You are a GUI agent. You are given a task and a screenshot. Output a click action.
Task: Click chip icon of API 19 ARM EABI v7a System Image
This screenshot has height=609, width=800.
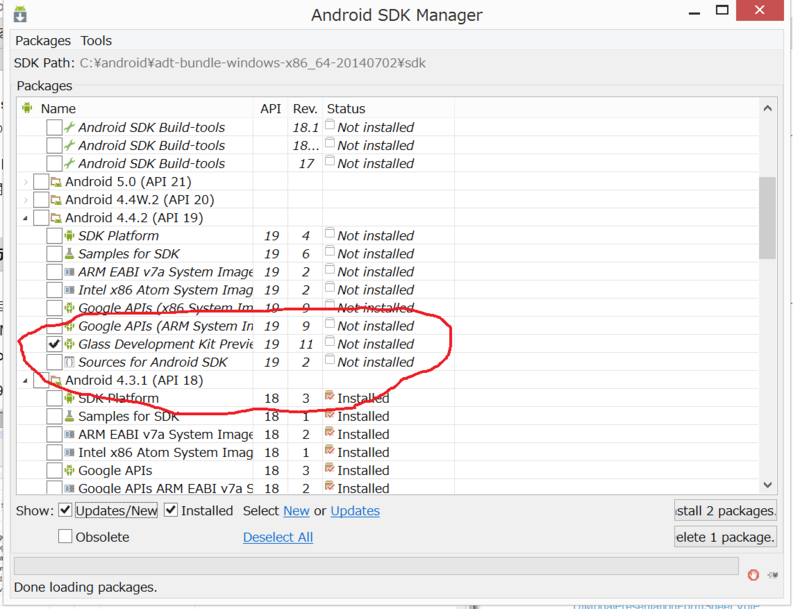pyautogui.click(x=69, y=272)
